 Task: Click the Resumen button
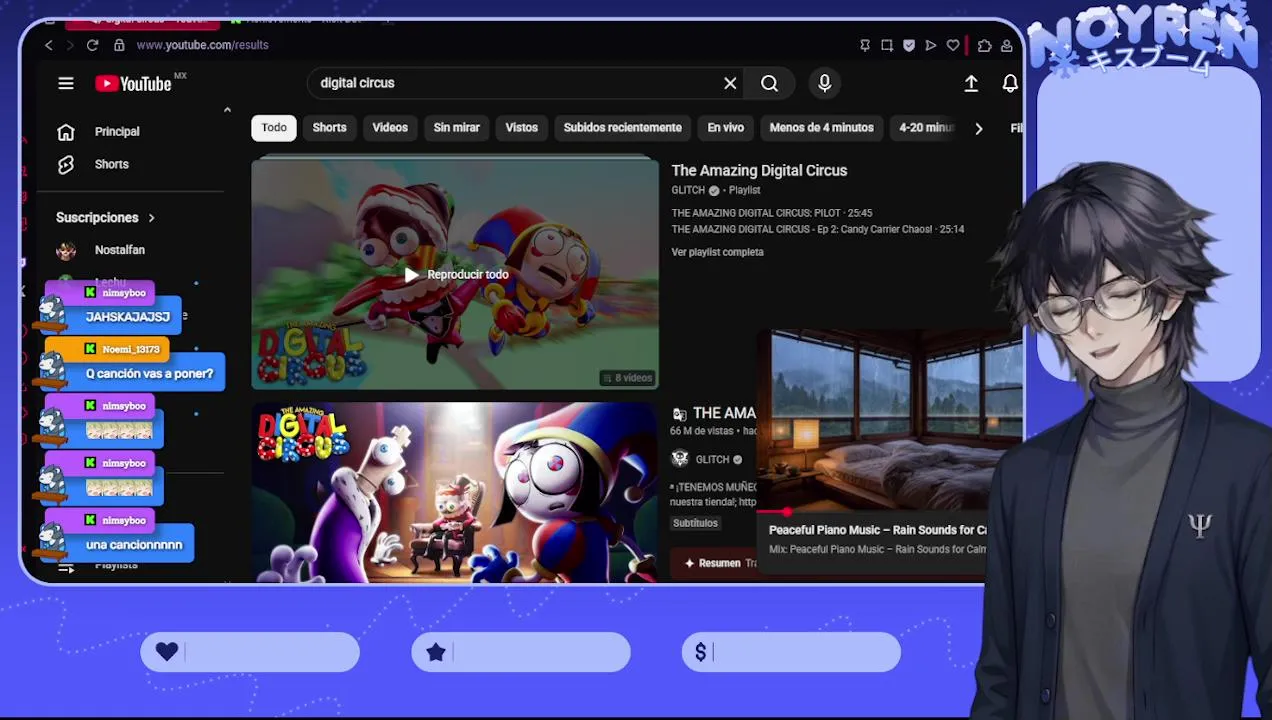[713, 563]
